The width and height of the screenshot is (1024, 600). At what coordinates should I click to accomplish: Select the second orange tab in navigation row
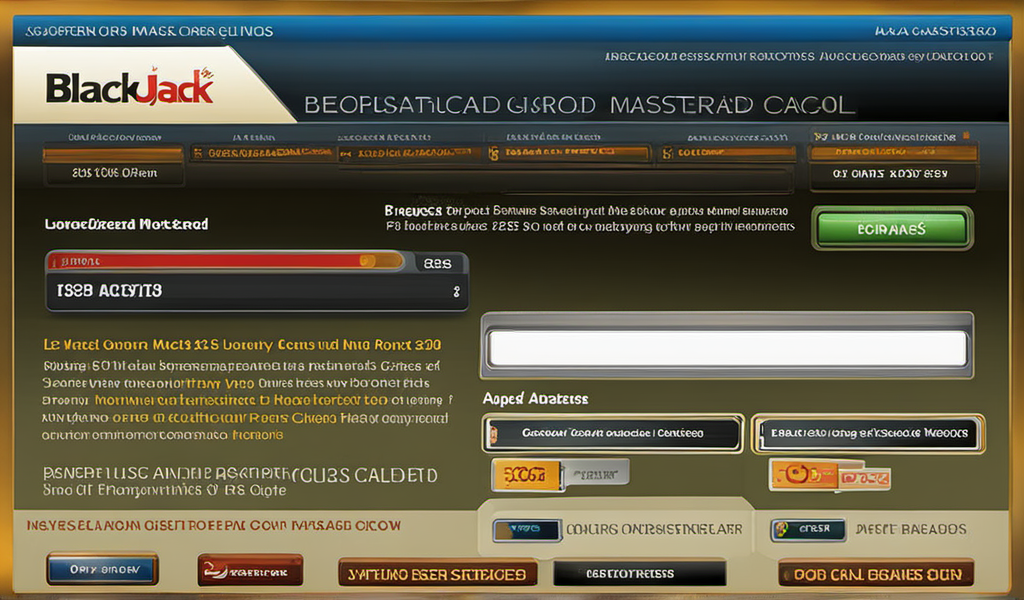tap(260, 154)
